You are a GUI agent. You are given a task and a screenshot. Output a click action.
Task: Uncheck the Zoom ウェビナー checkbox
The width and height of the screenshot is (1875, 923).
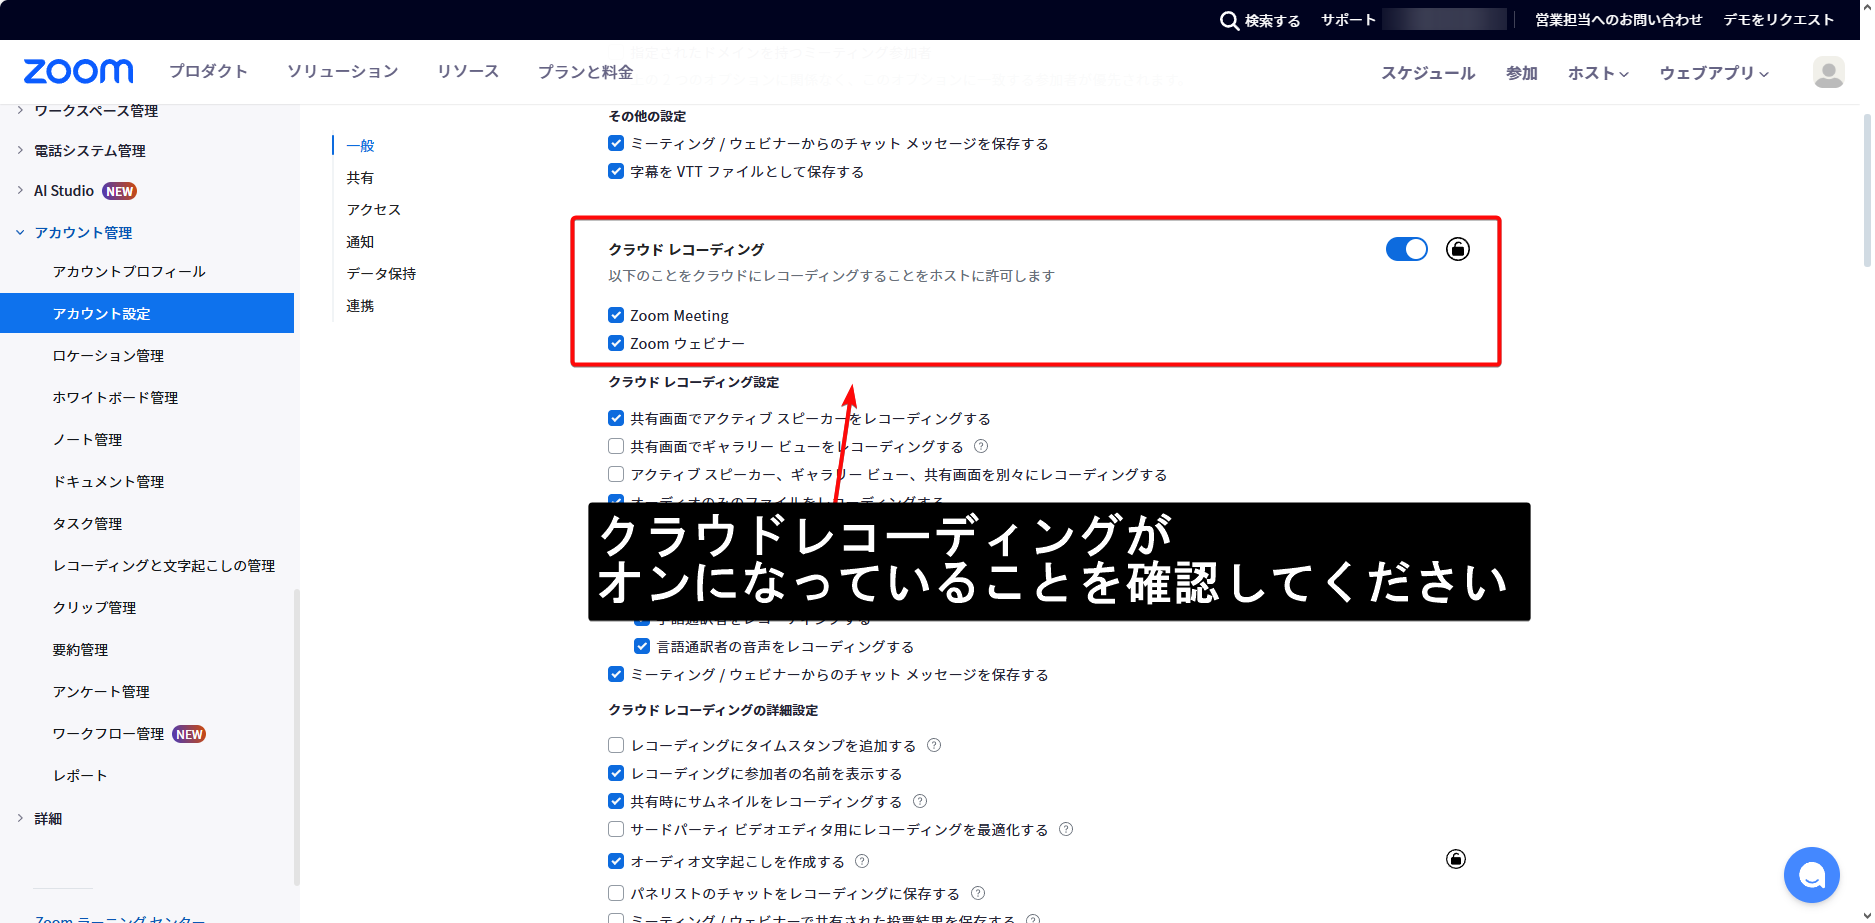pos(616,343)
